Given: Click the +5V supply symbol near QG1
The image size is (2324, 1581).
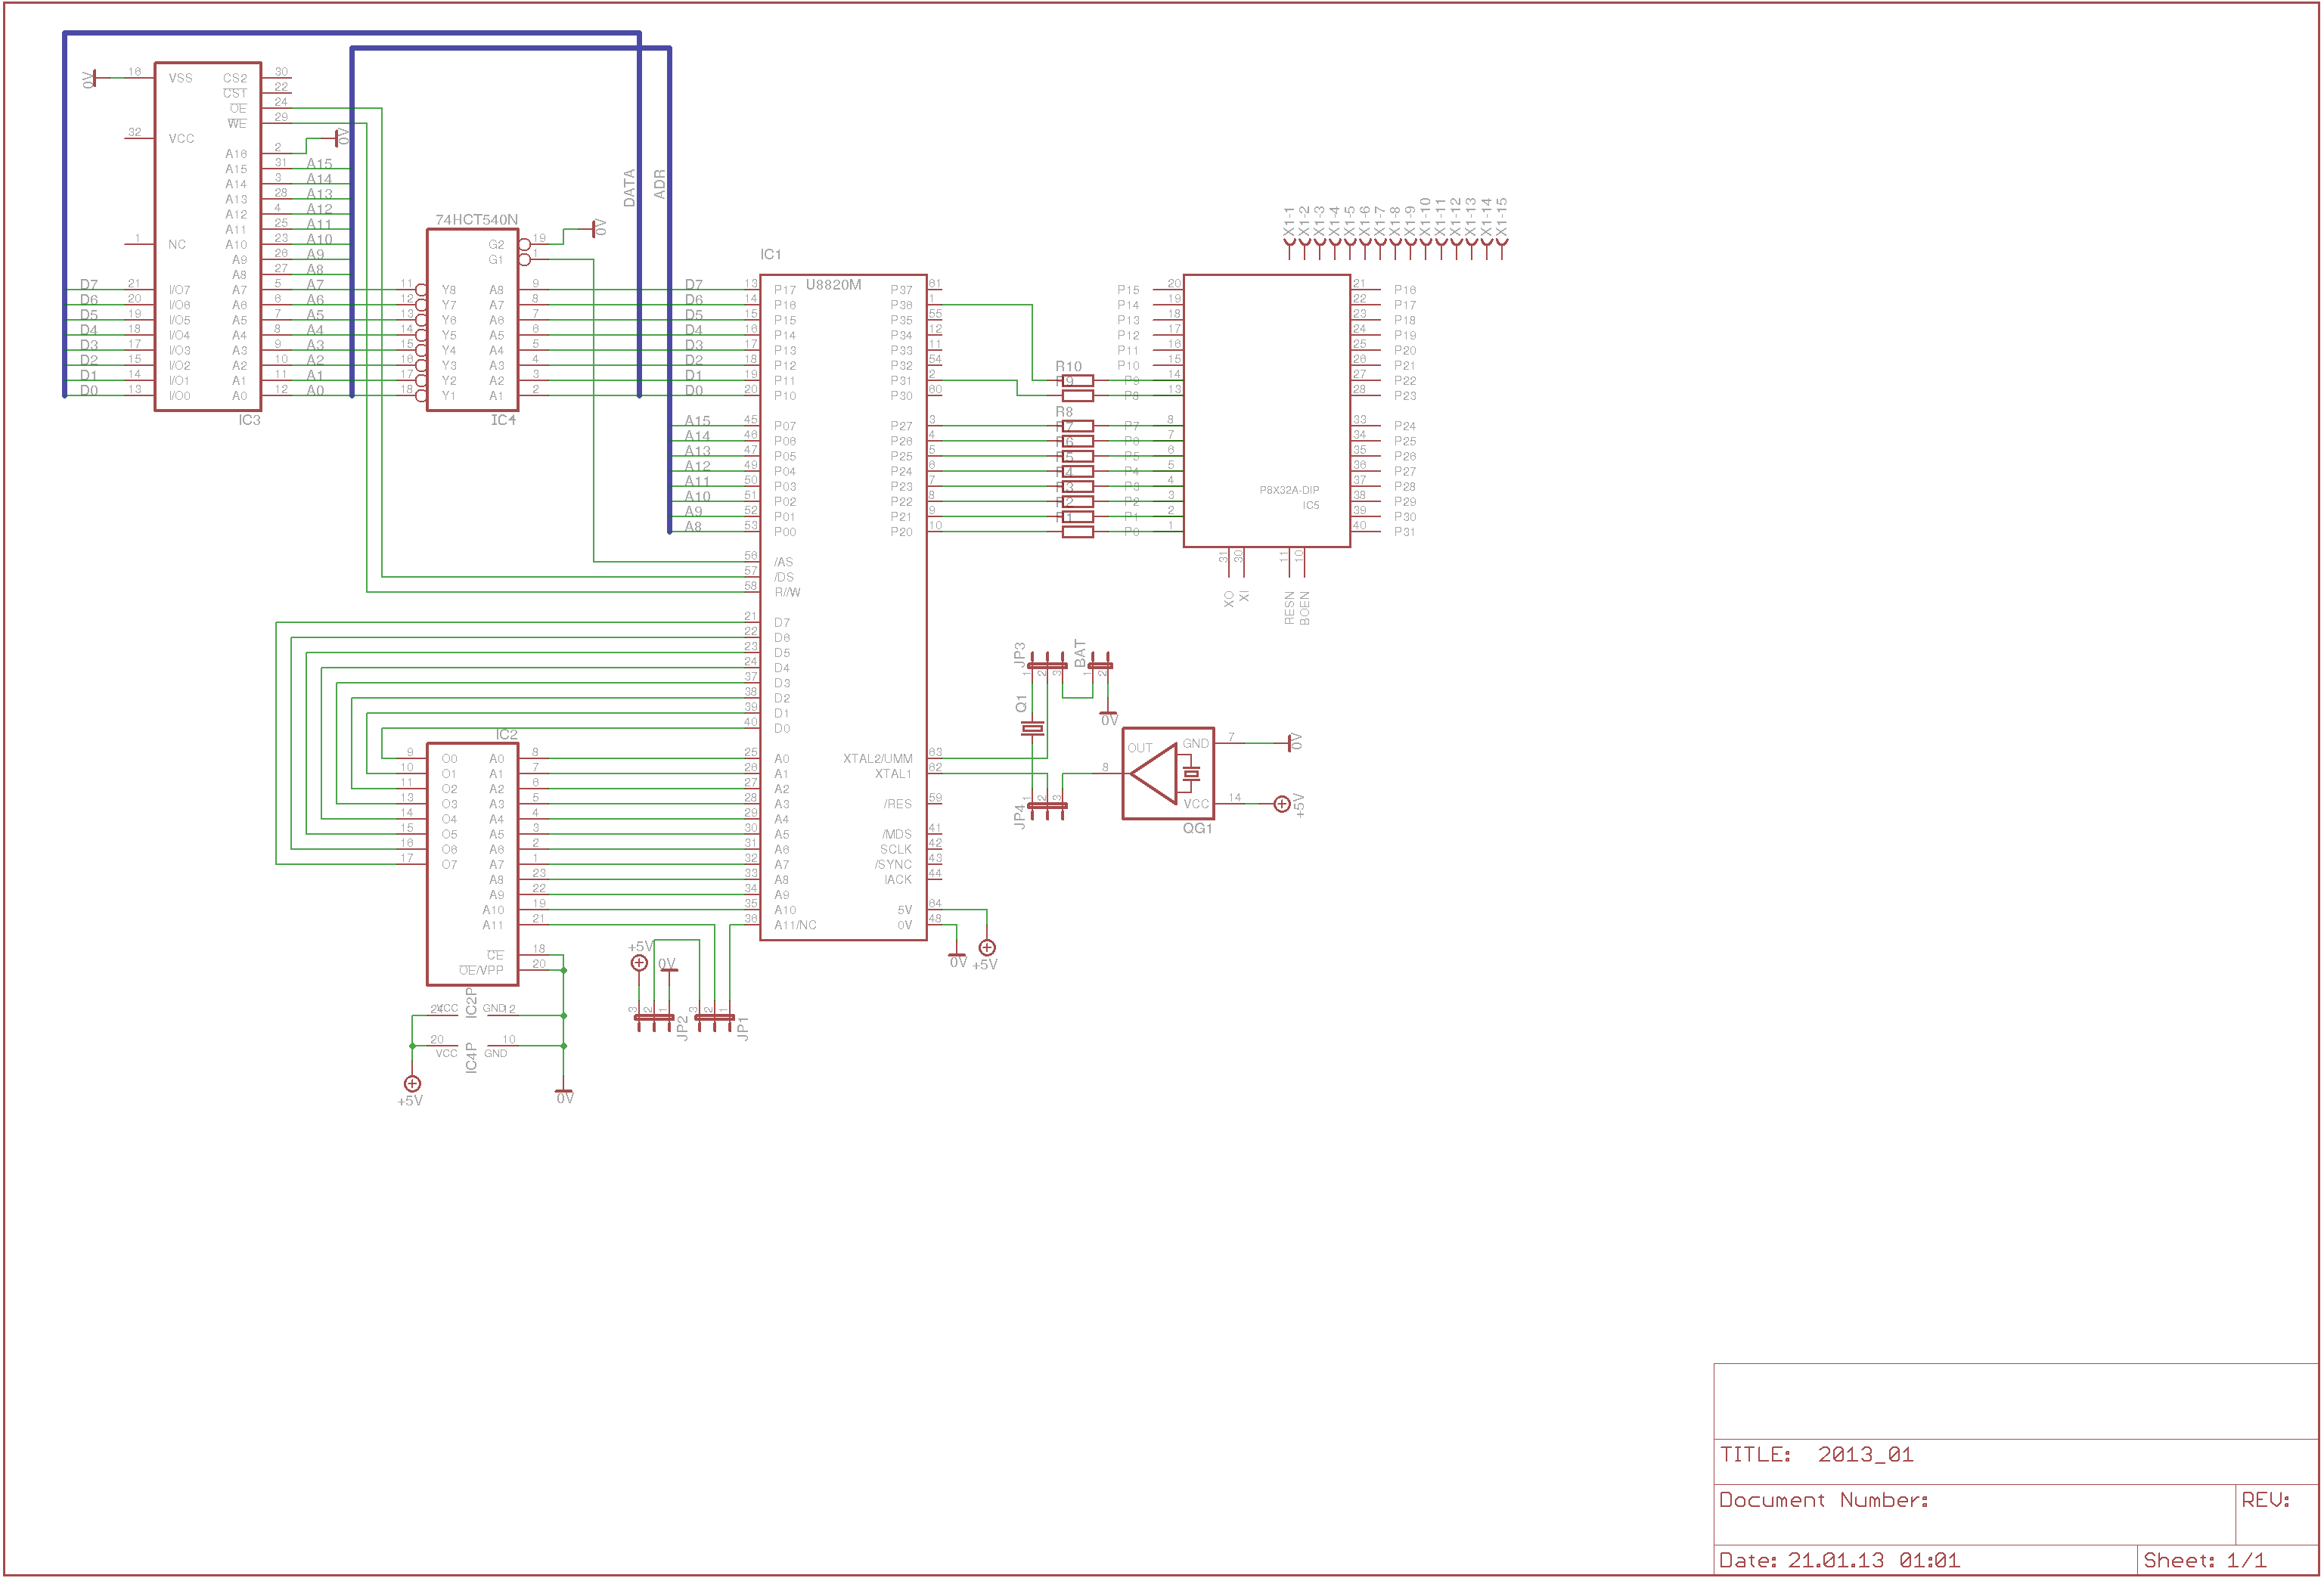Looking at the screenshot, I should (1281, 804).
